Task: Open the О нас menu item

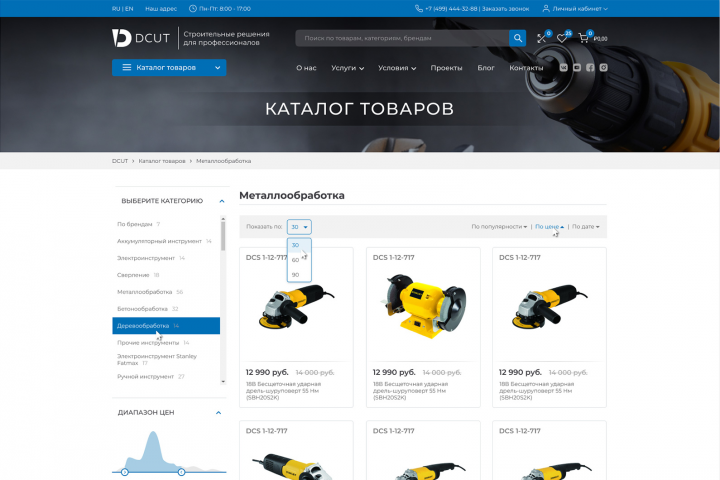Action: click(306, 68)
